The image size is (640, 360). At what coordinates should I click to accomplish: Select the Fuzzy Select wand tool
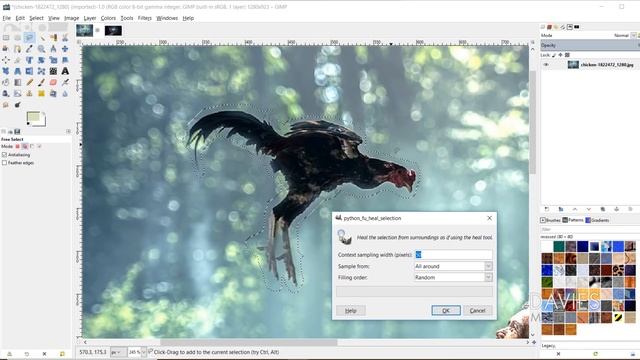pyautogui.click(x=41, y=38)
